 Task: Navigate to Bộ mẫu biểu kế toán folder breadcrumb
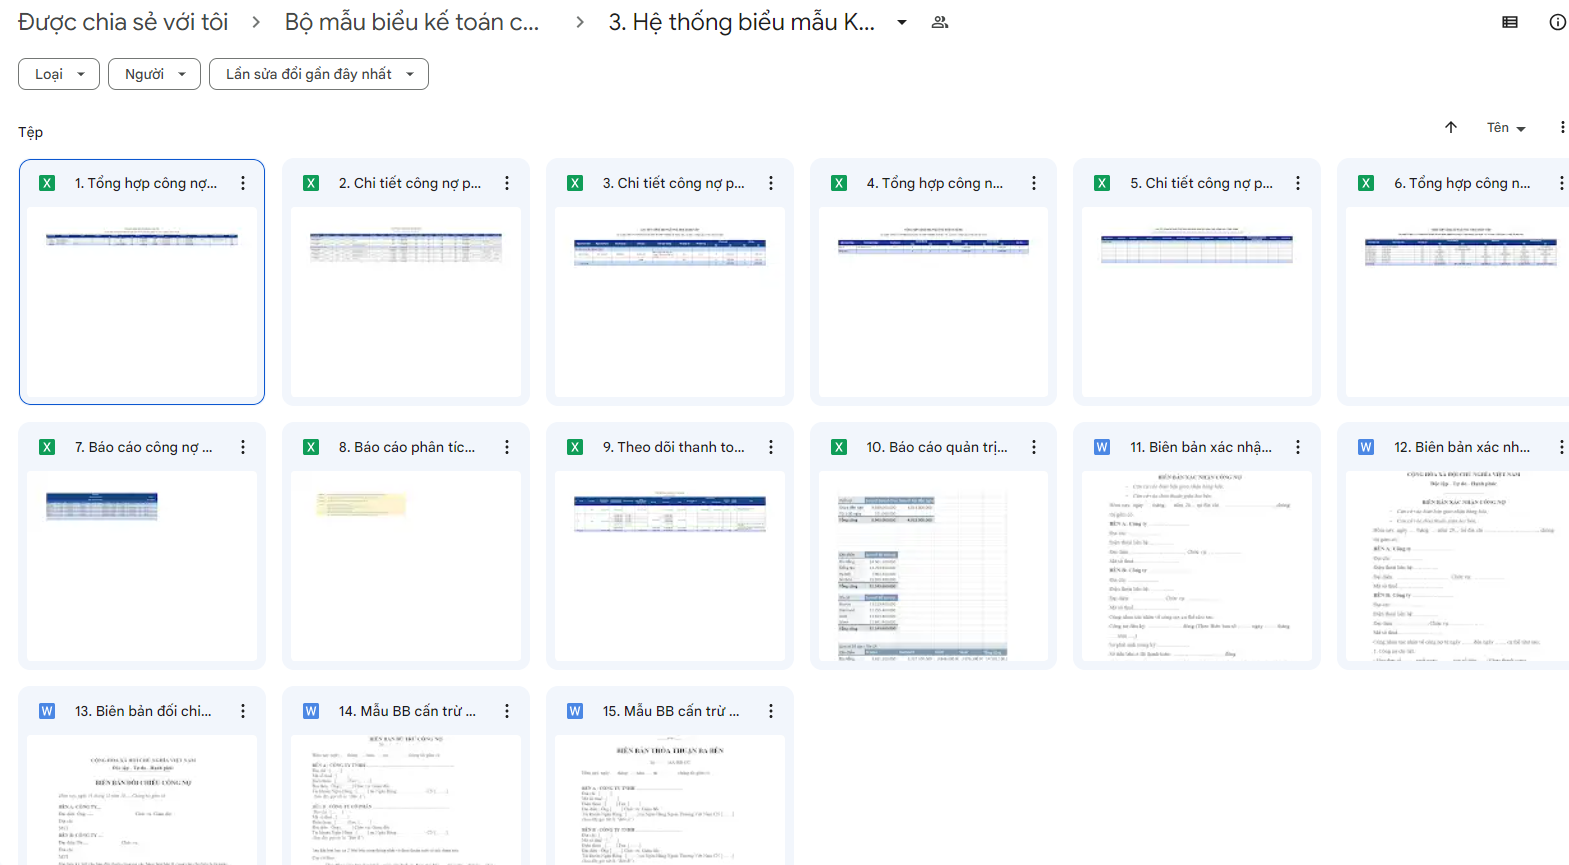click(412, 22)
